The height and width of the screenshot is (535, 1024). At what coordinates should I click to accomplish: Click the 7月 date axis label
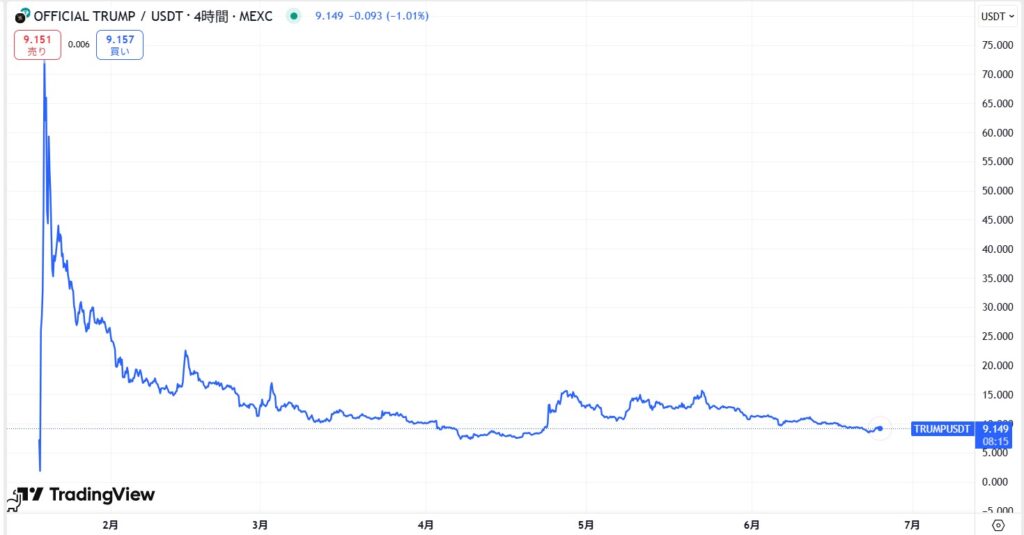click(912, 525)
